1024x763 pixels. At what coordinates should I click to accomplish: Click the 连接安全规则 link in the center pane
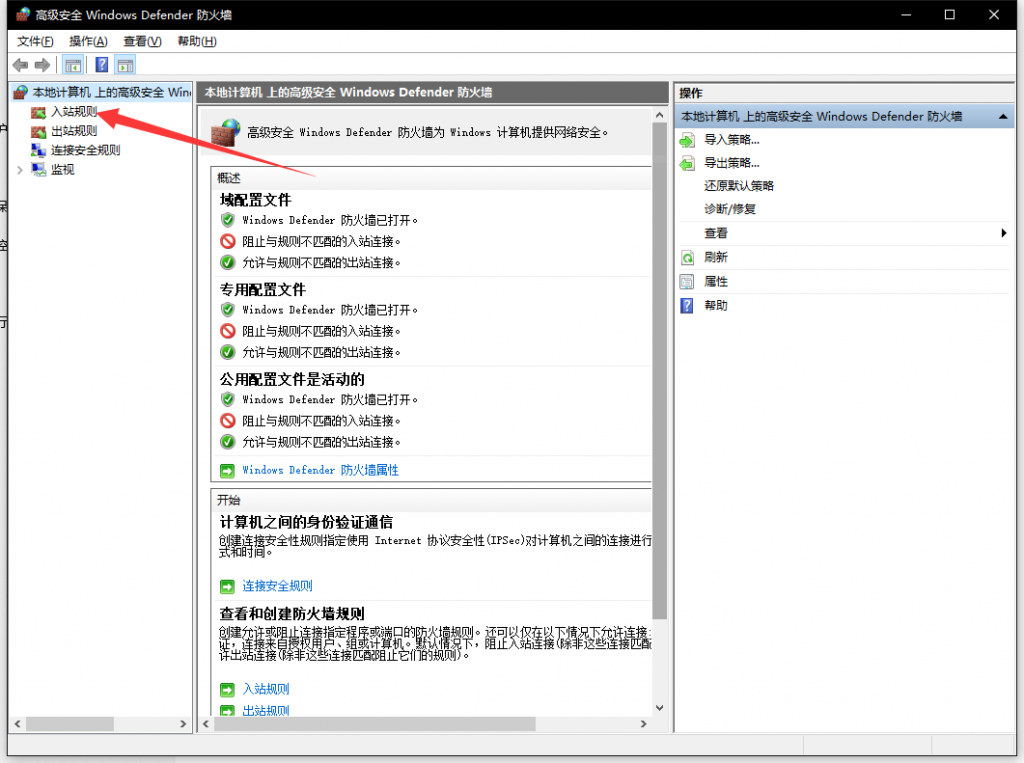(x=277, y=586)
